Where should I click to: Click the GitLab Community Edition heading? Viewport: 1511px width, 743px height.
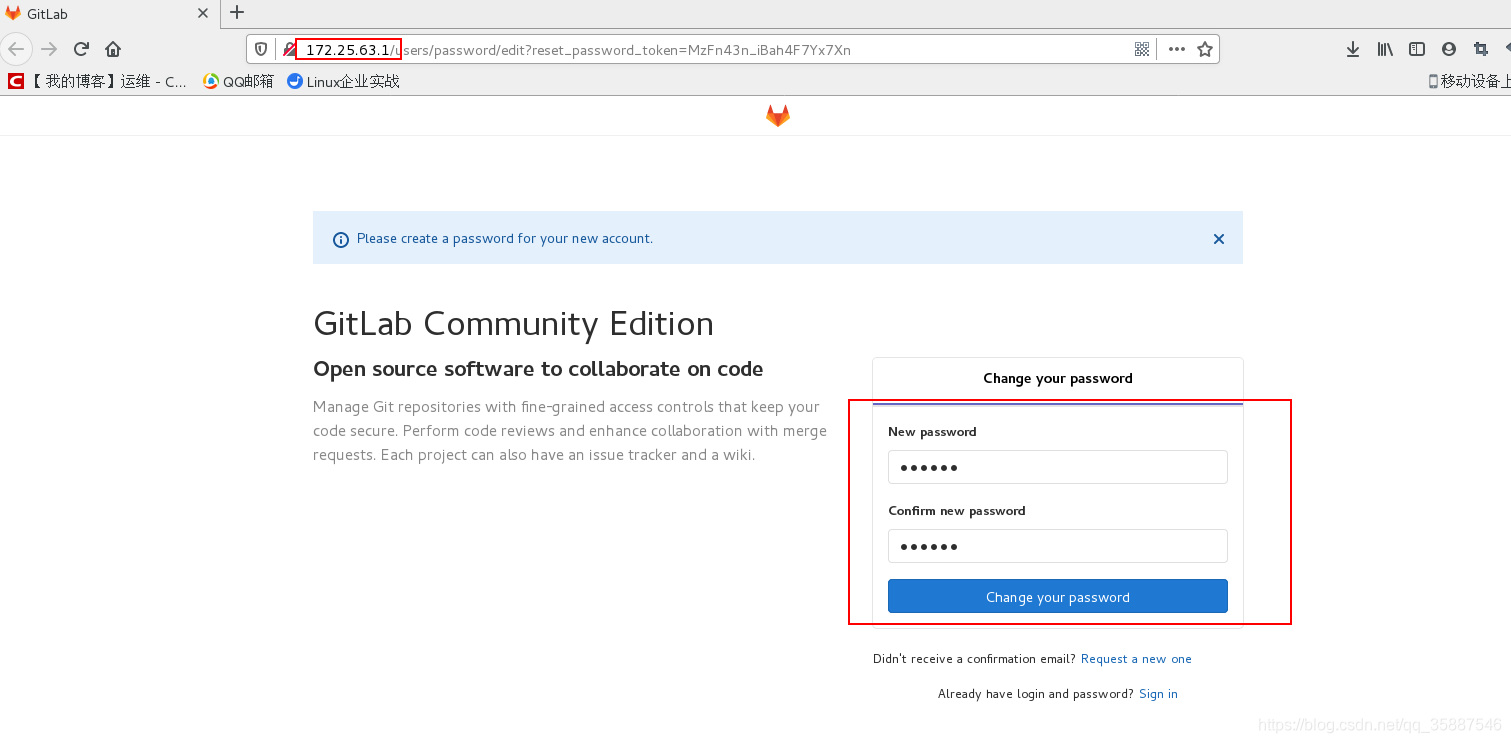click(514, 324)
